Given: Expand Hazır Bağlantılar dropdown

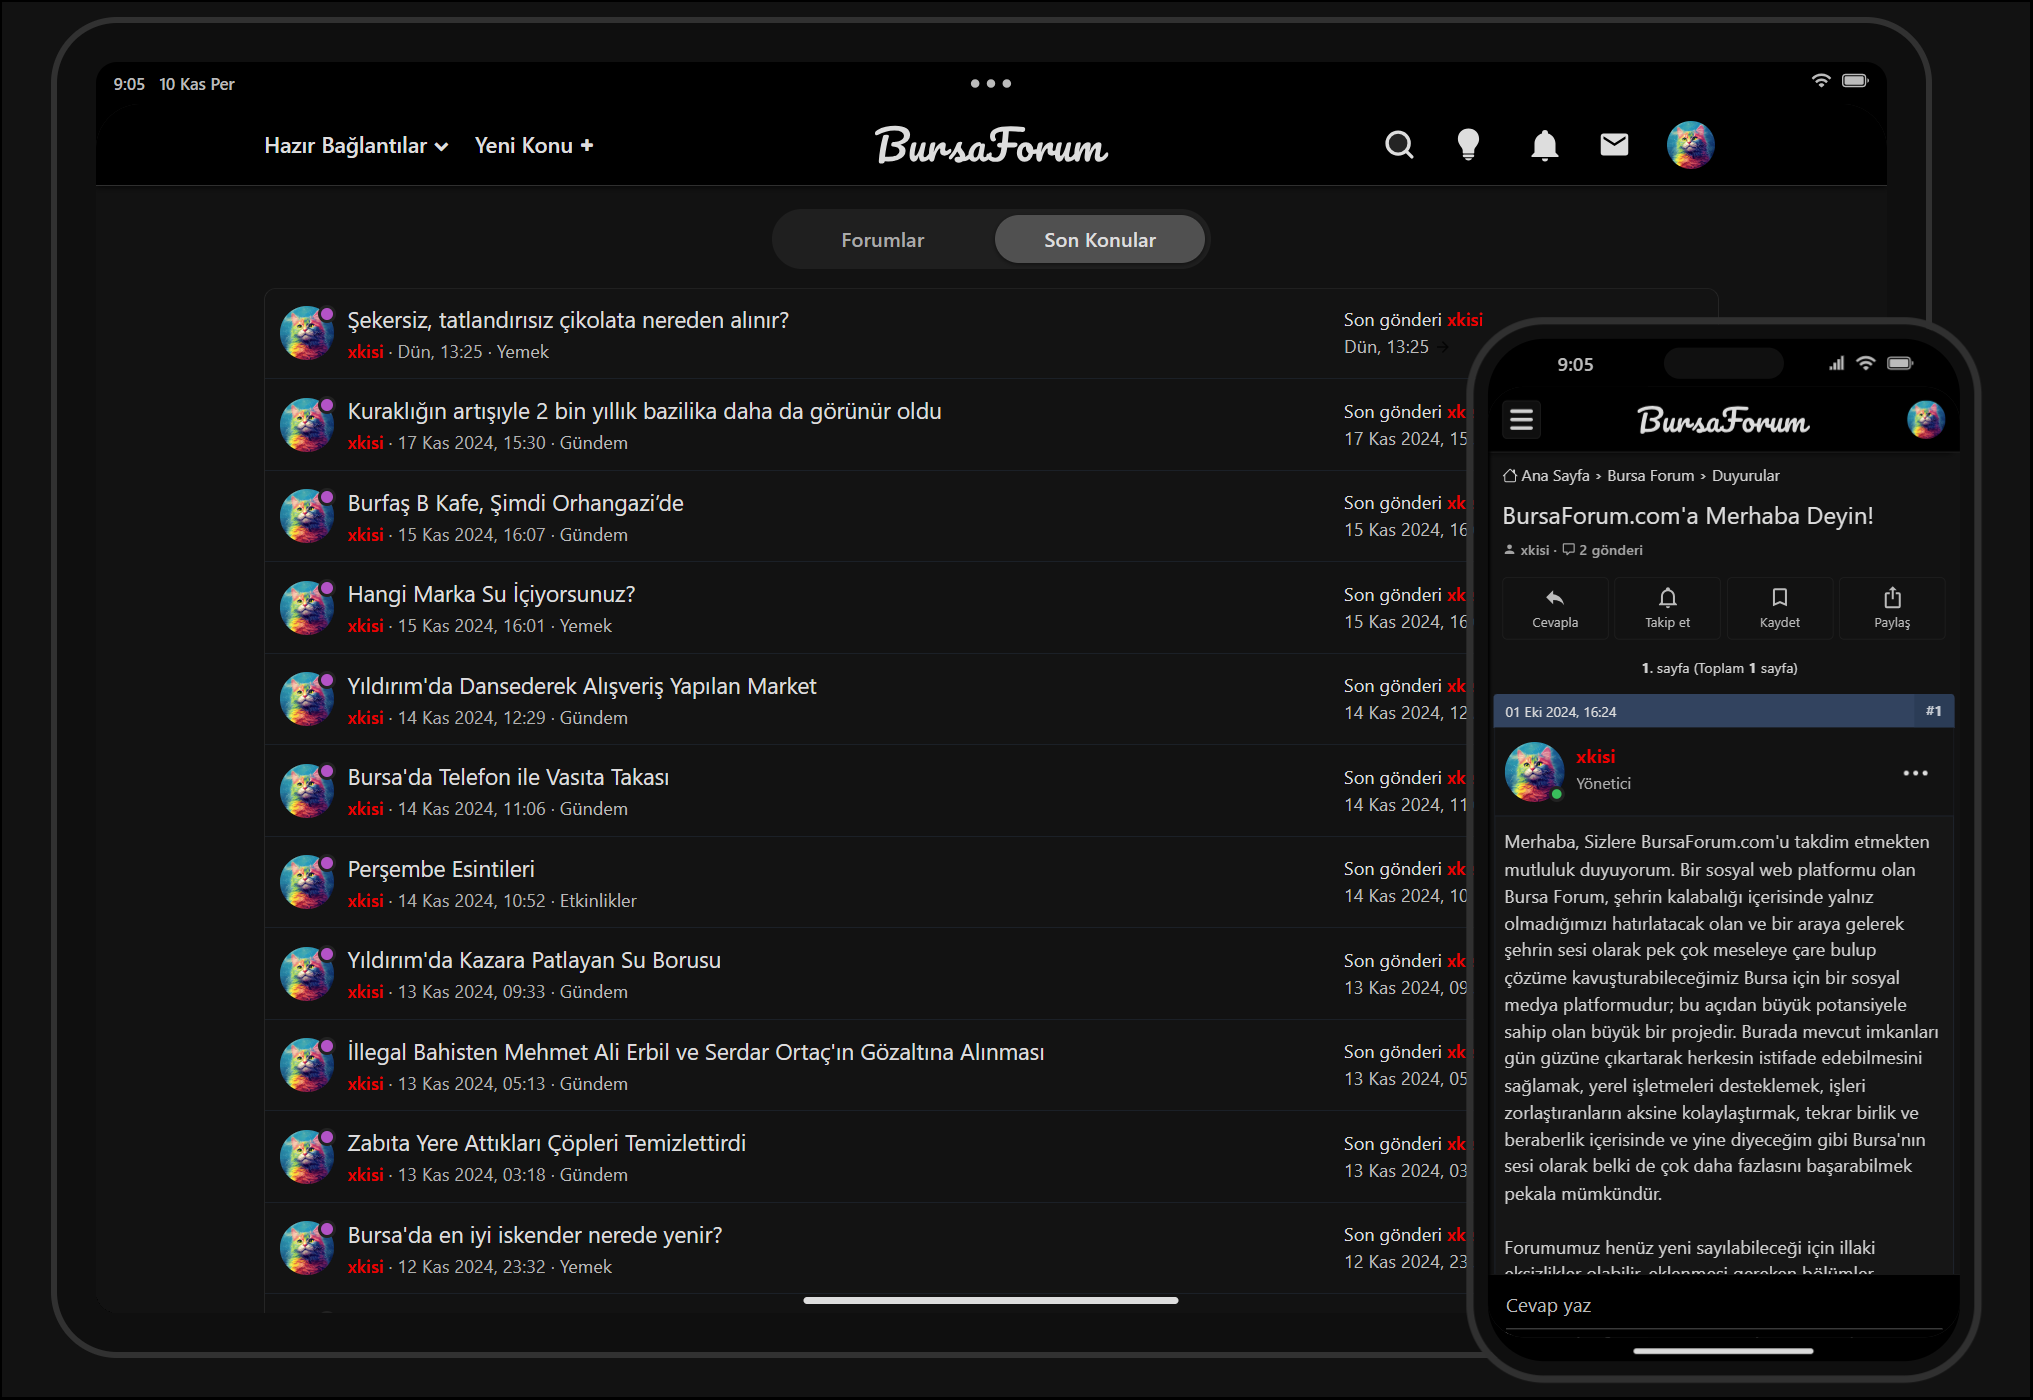Looking at the screenshot, I should tap(356, 146).
